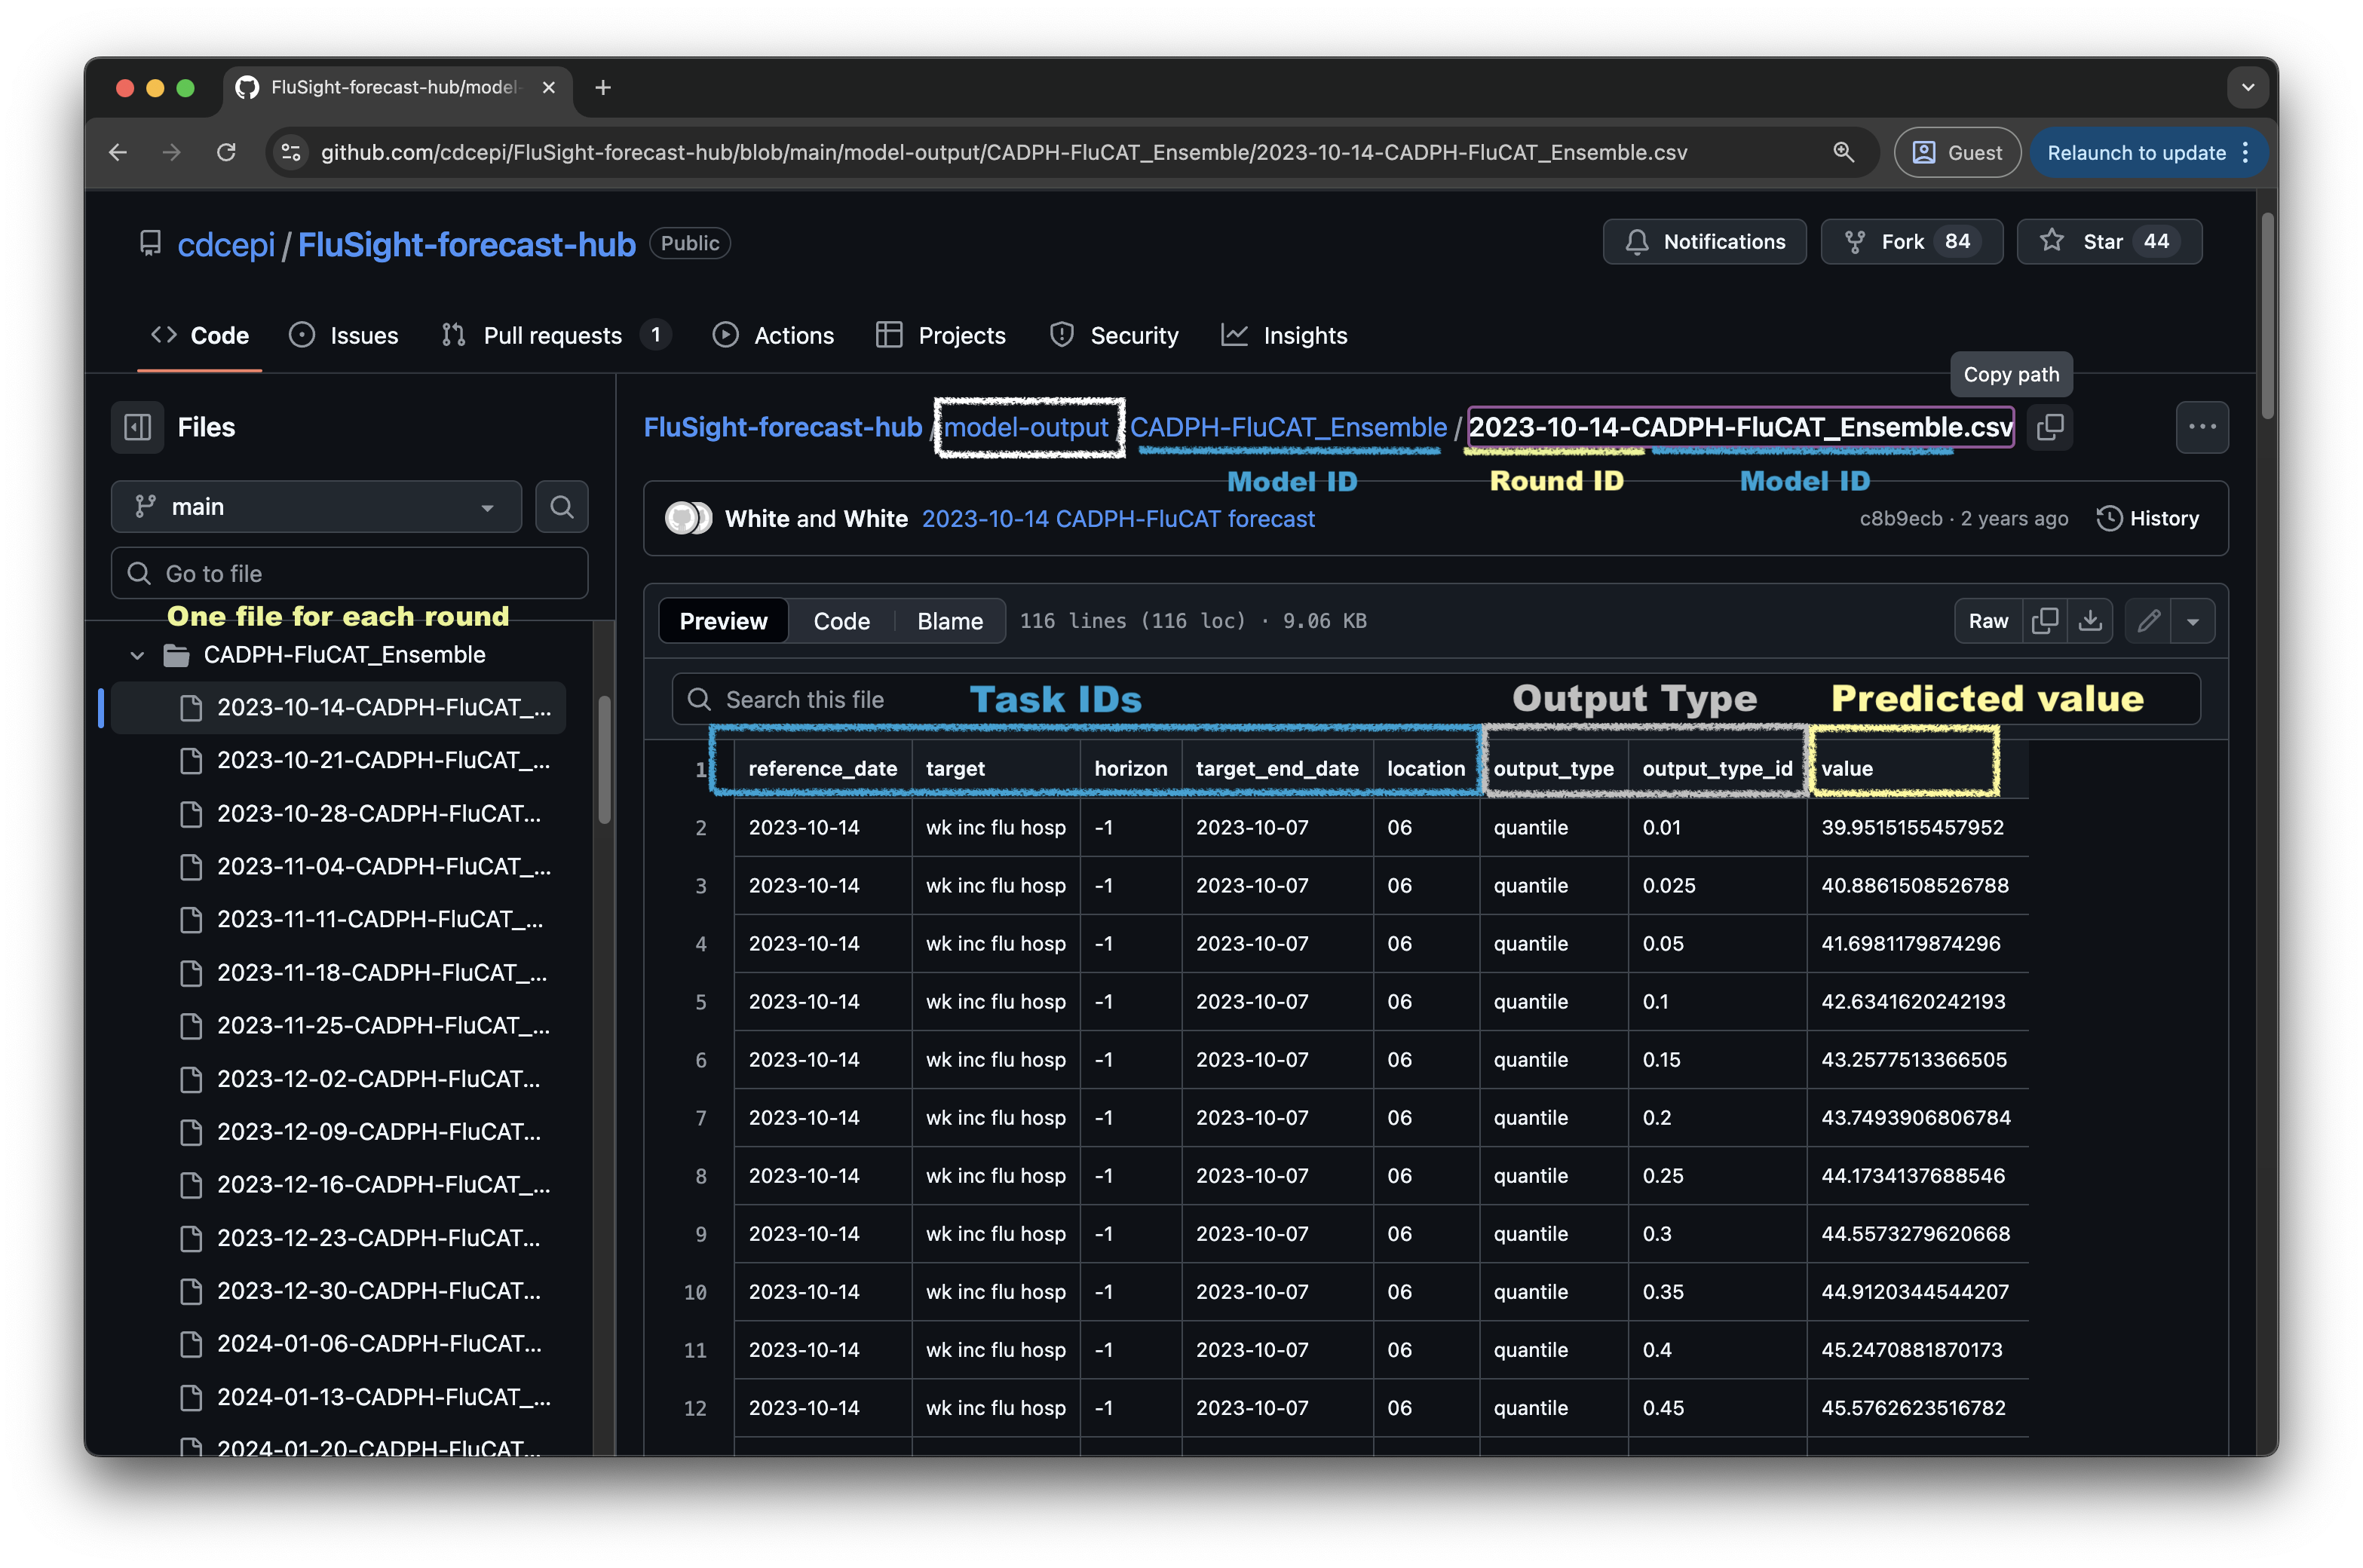Open the Pull requests tab
2363x1568 pixels.
(552, 336)
